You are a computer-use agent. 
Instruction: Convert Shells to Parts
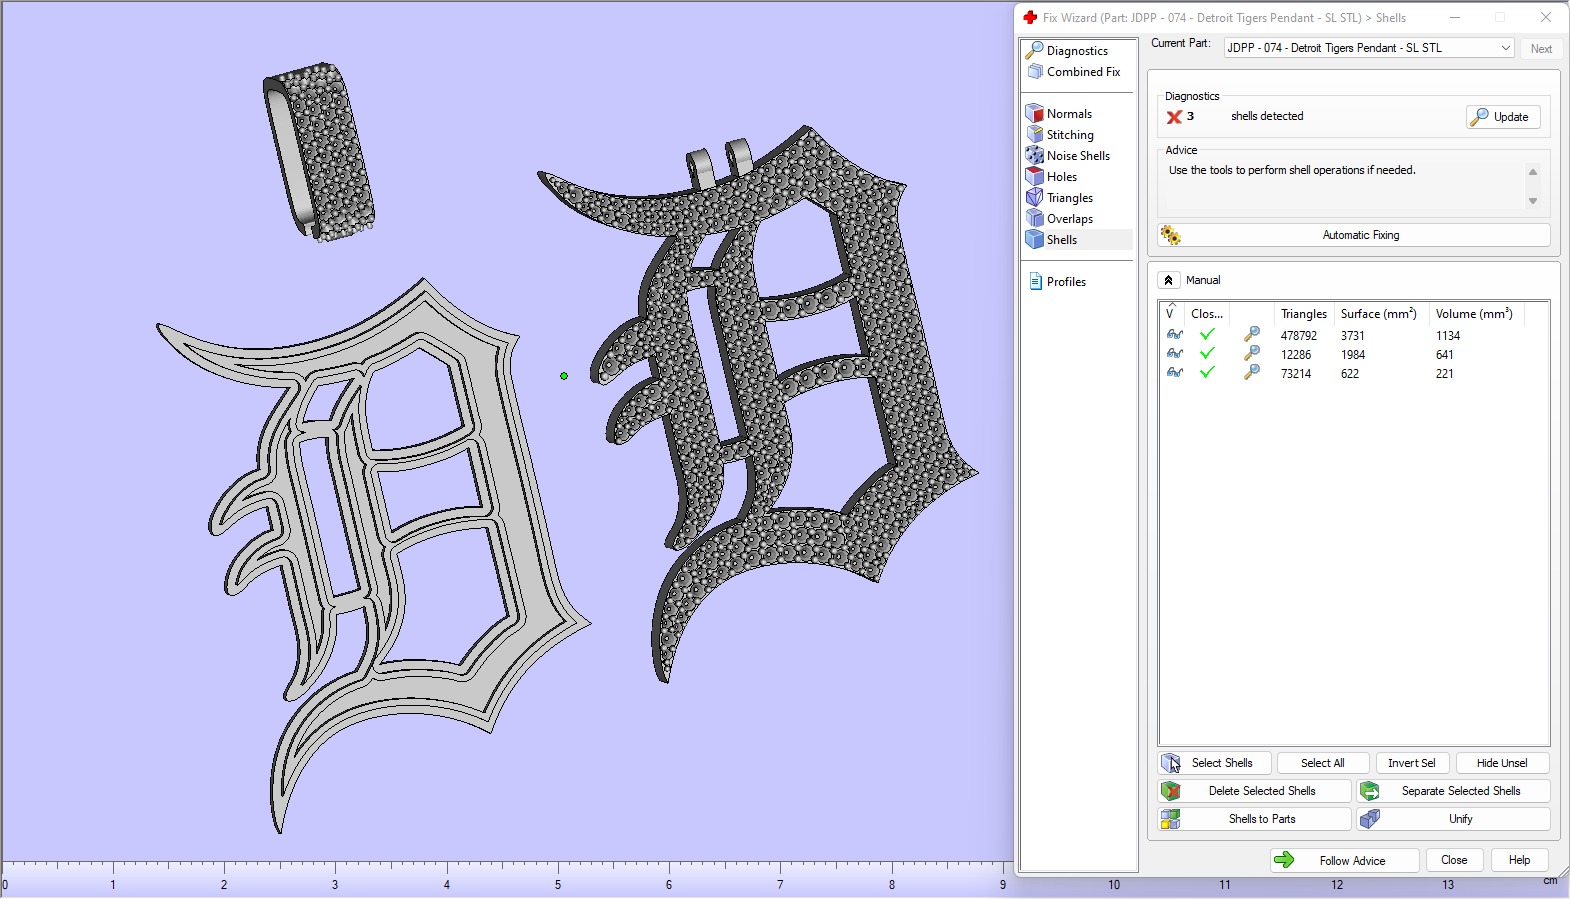point(1255,819)
